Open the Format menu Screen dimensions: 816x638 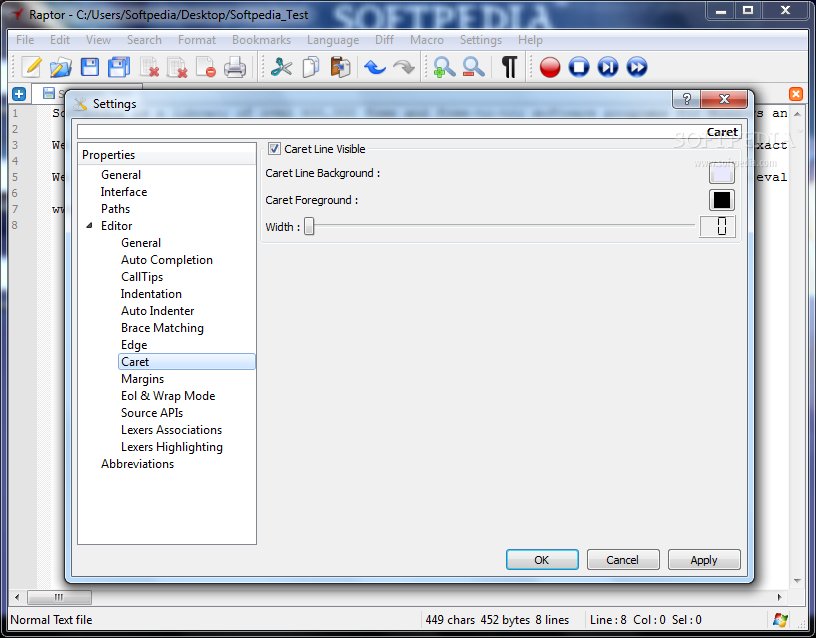pyautogui.click(x=196, y=40)
